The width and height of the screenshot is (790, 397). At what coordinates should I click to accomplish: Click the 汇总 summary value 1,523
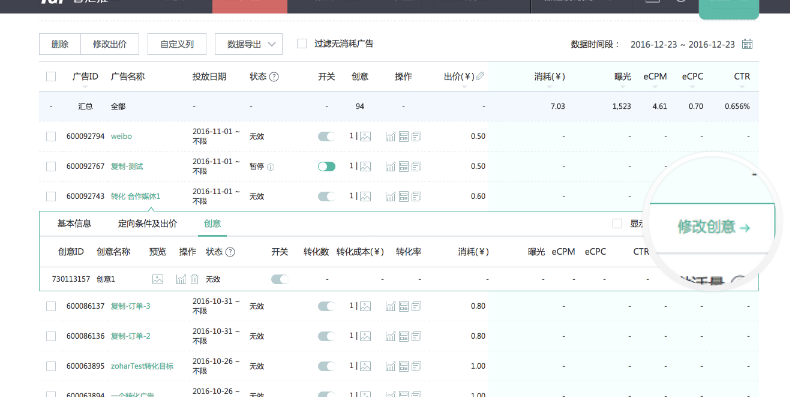coord(622,106)
